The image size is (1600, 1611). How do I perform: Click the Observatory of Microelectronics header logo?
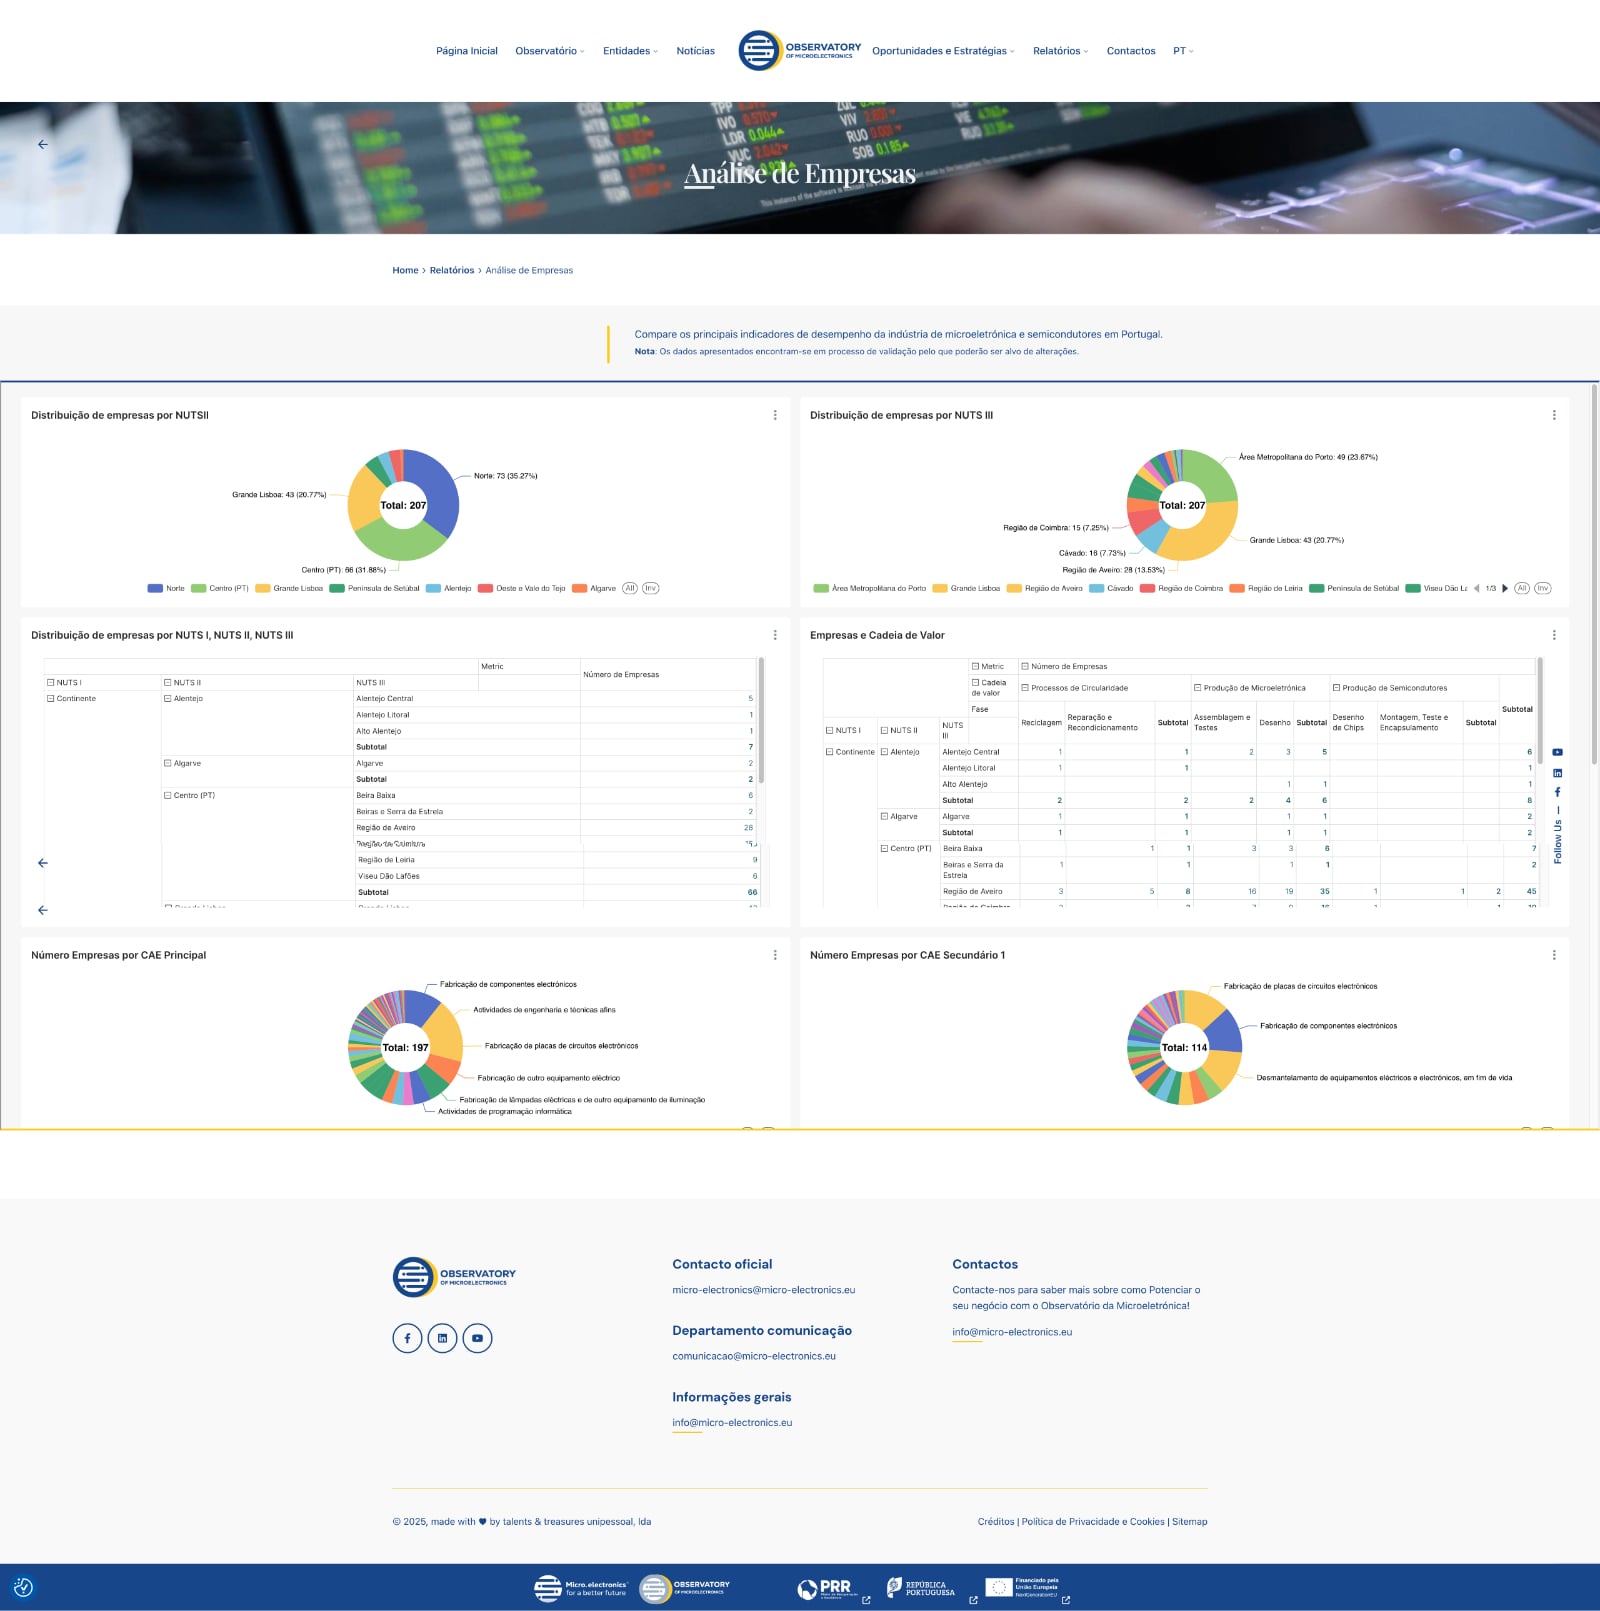799,50
